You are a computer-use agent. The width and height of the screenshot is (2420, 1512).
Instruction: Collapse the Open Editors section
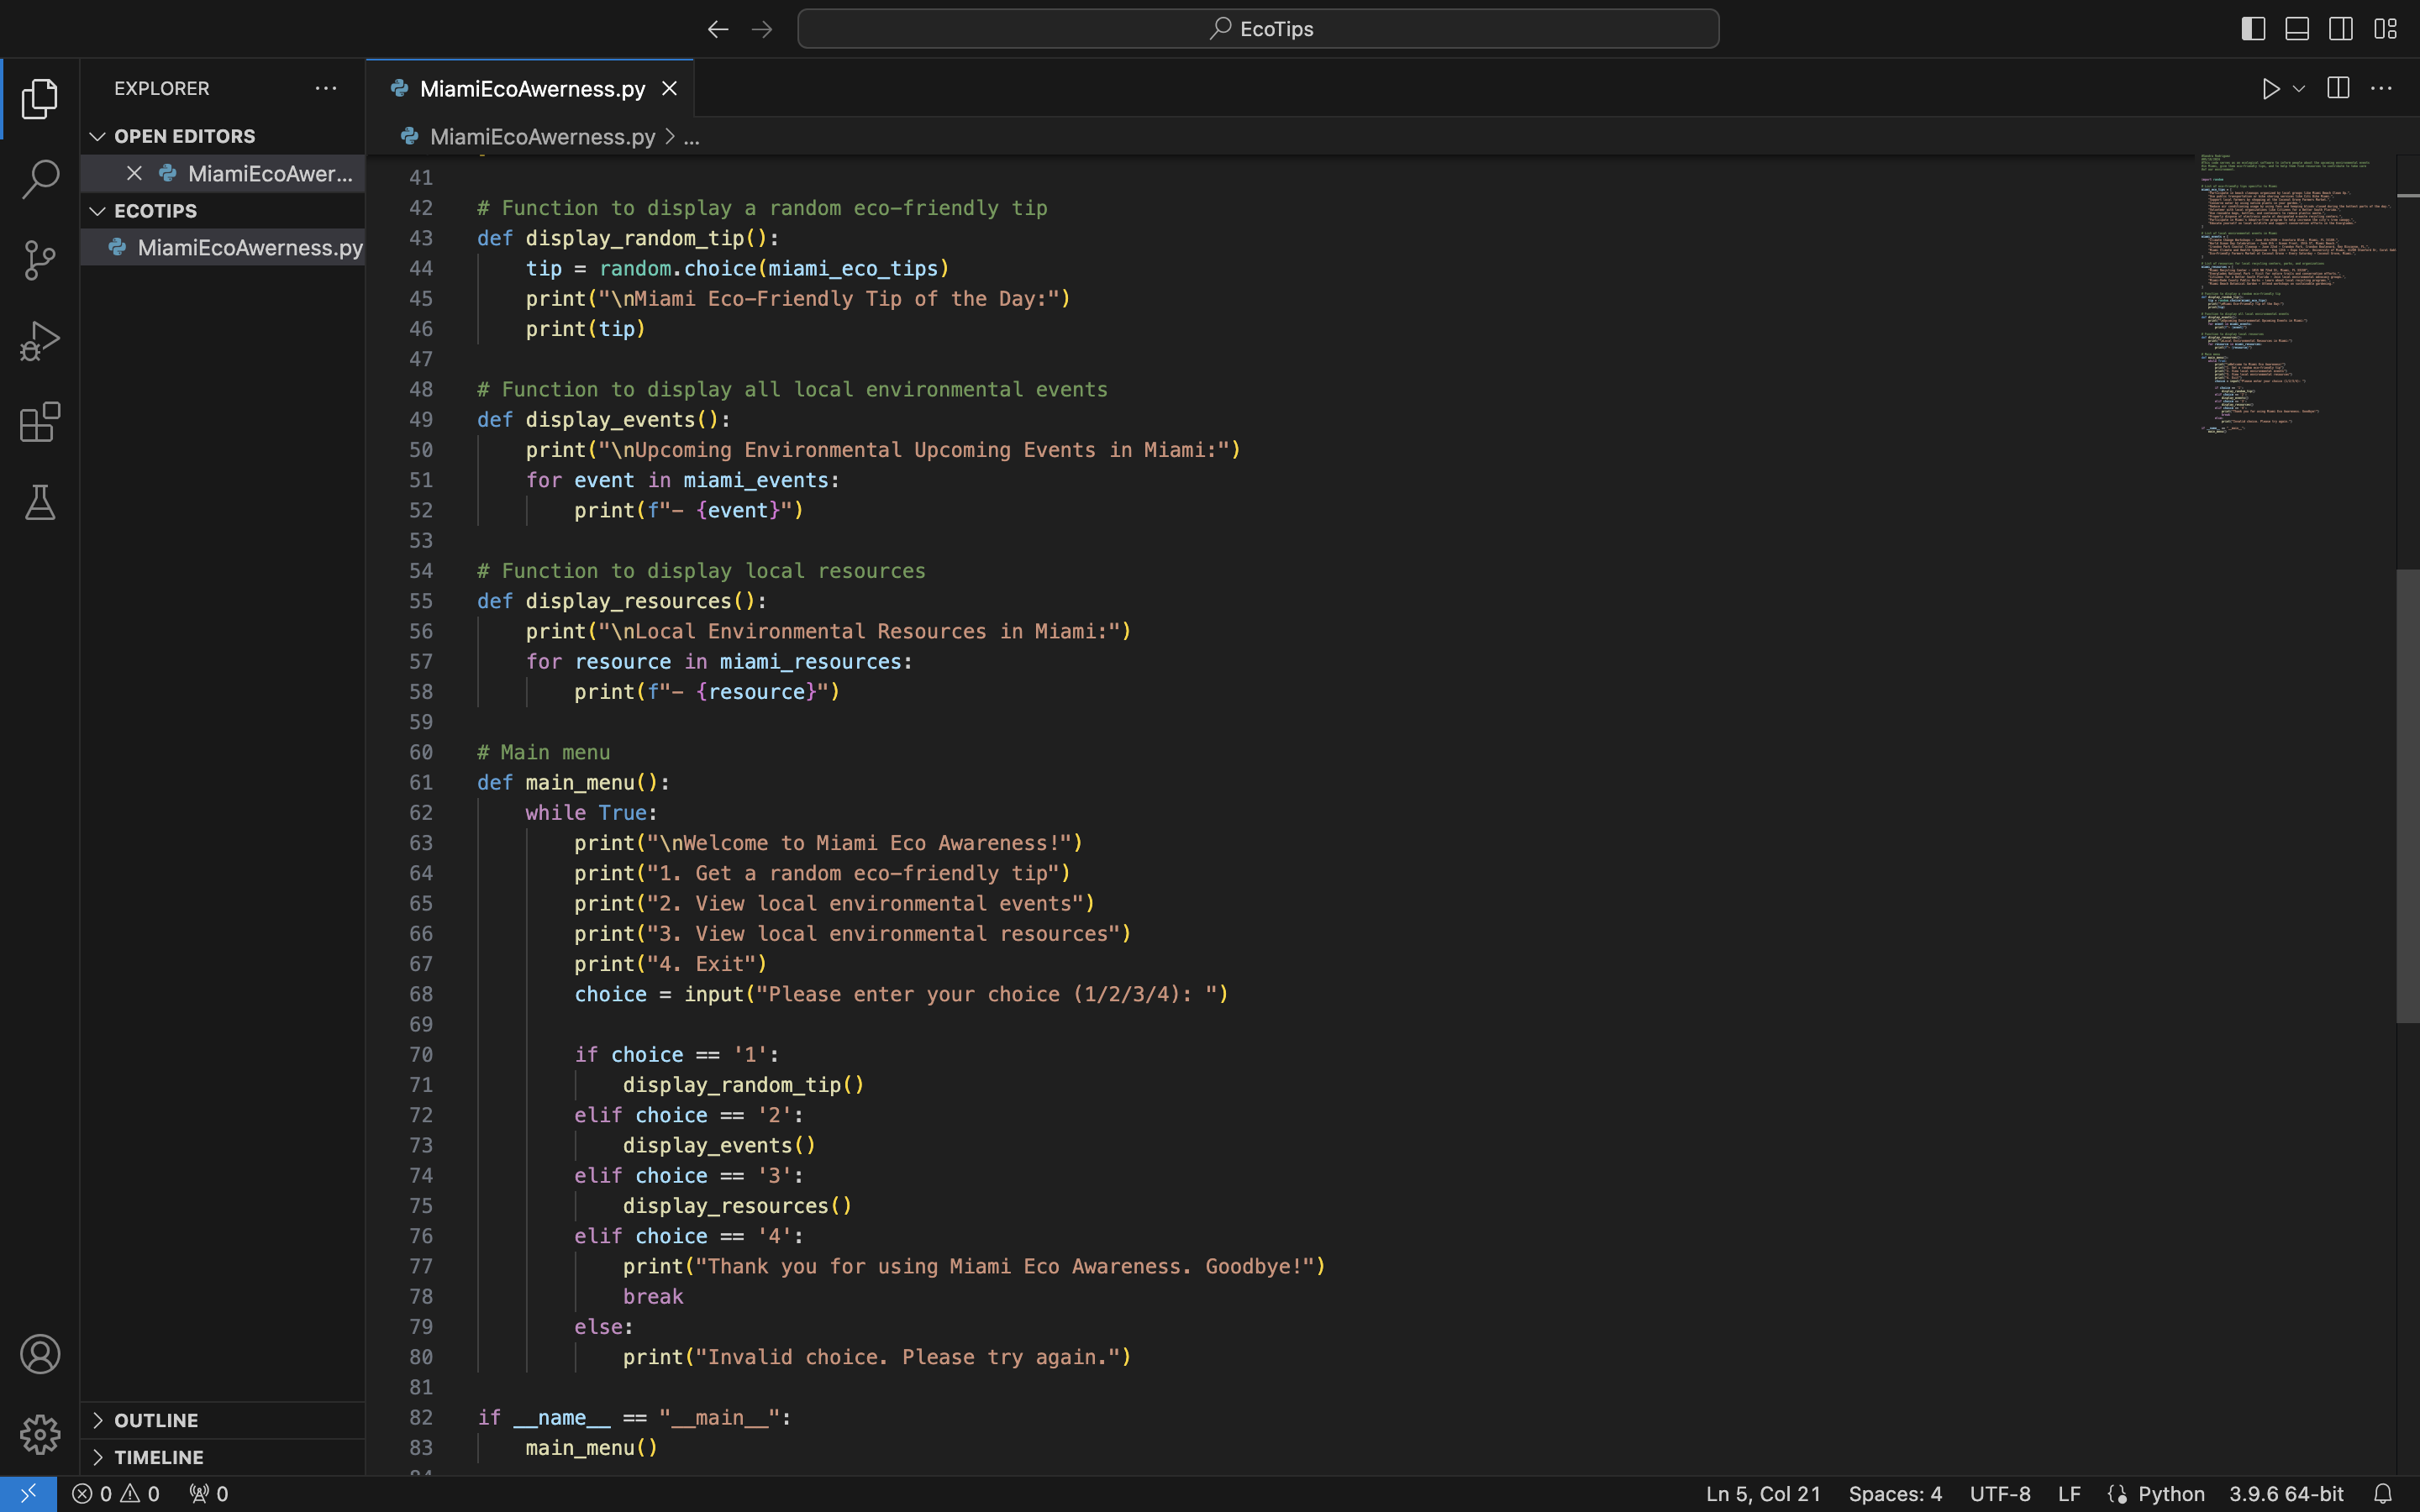click(184, 136)
